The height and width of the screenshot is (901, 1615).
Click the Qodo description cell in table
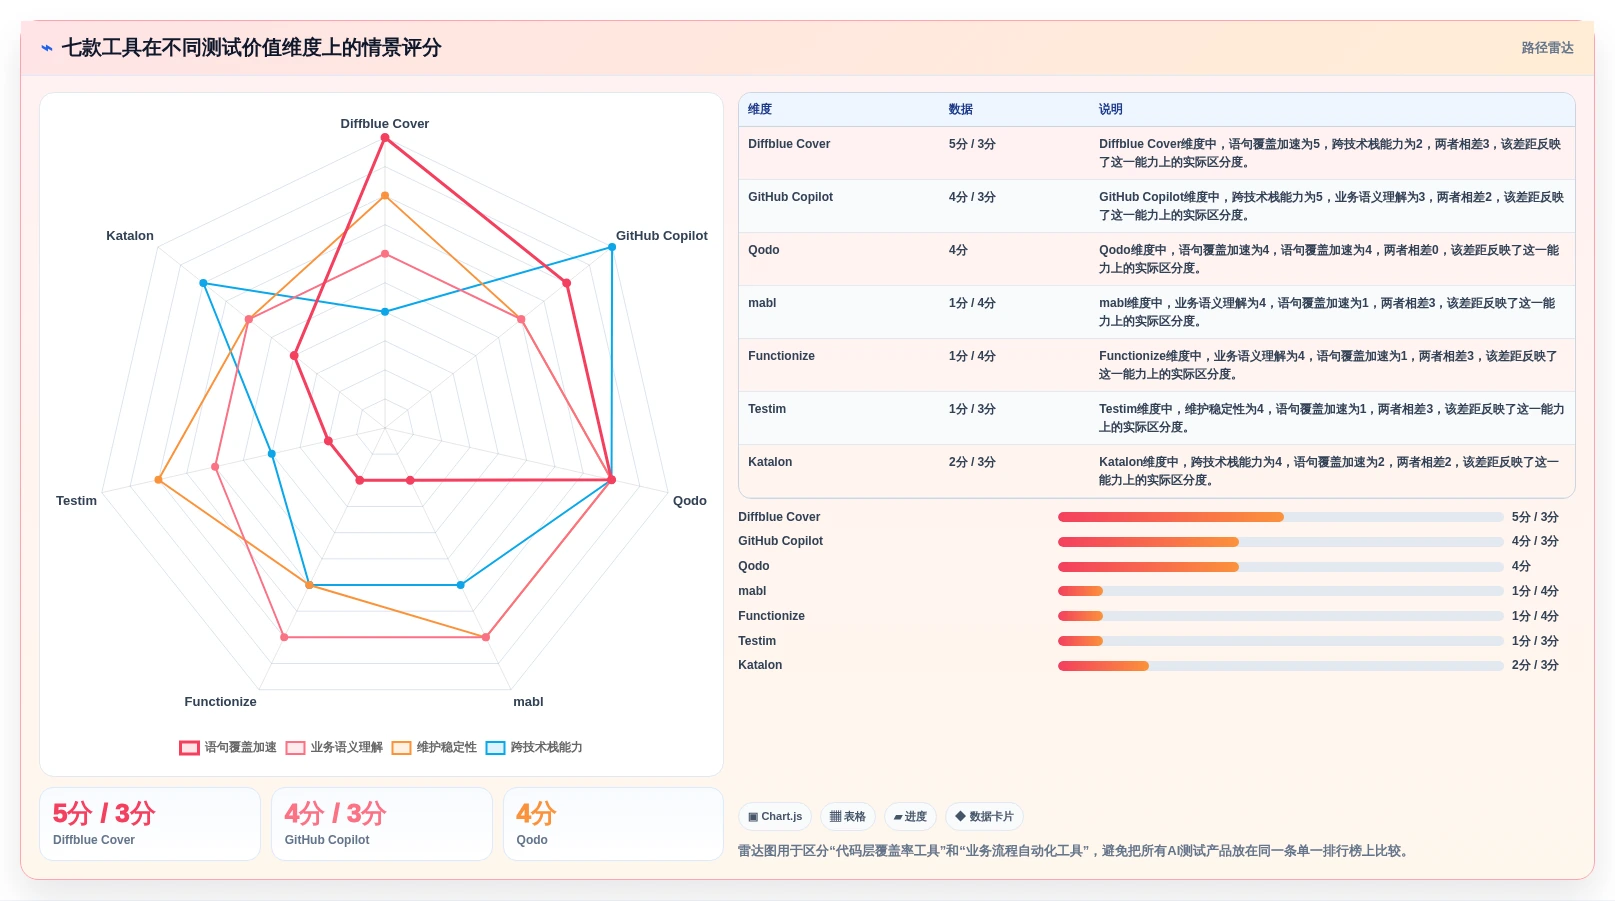[1330, 259]
